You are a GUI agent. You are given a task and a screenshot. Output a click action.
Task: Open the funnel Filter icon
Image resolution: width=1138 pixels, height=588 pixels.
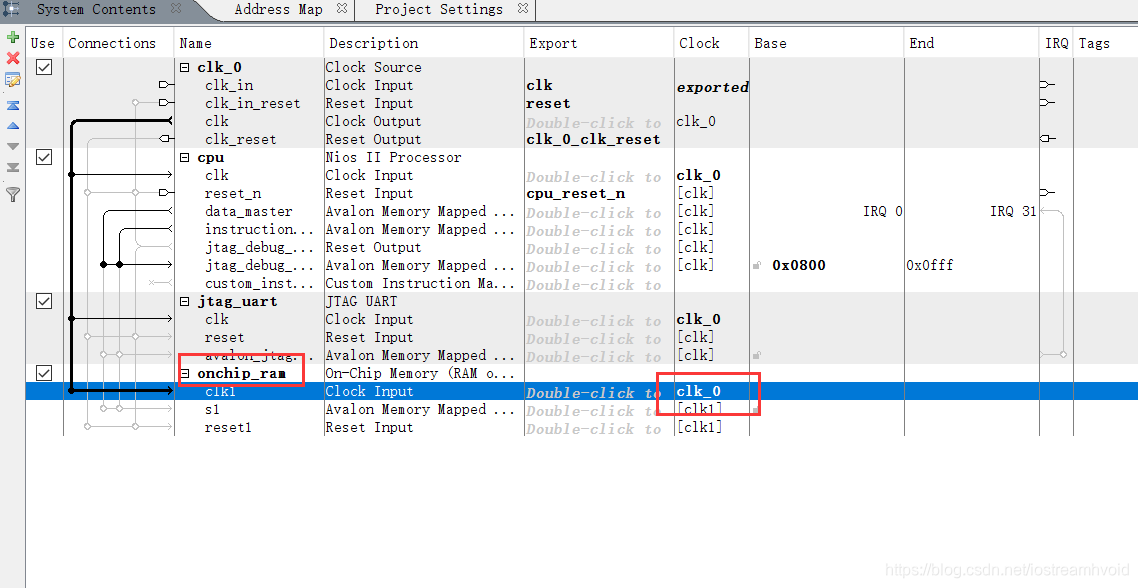pyautogui.click(x=12, y=194)
